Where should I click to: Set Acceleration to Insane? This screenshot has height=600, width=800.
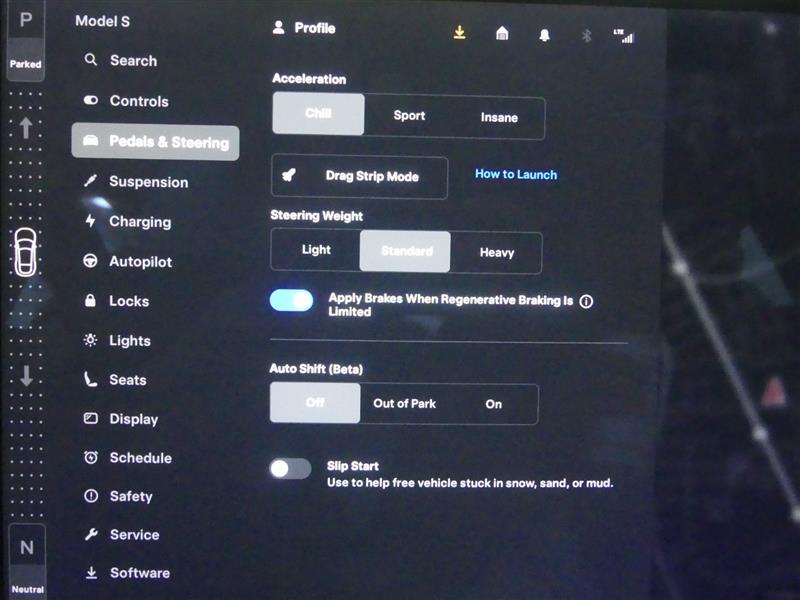pos(499,117)
